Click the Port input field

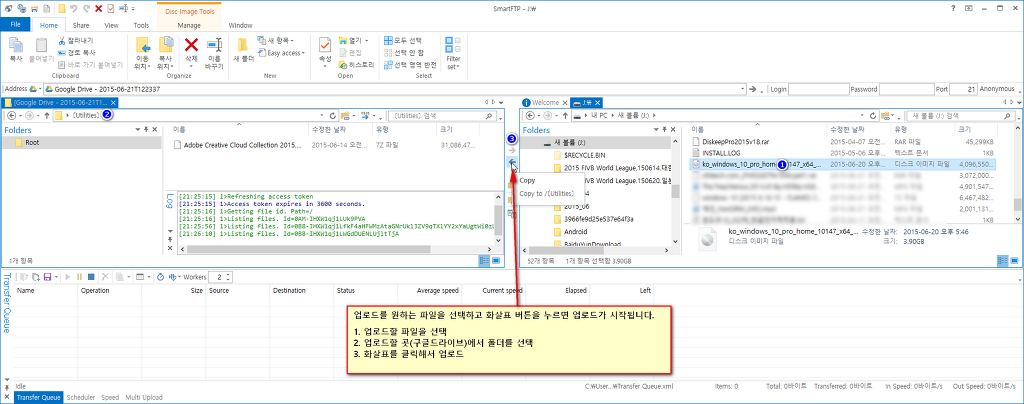click(x=963, y=89)
